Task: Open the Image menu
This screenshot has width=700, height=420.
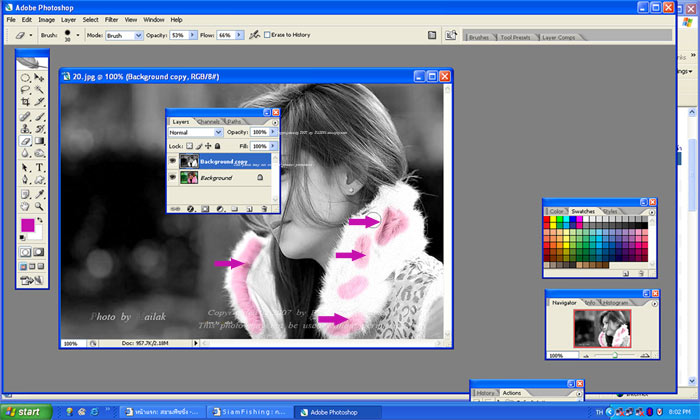Action: 46,20
